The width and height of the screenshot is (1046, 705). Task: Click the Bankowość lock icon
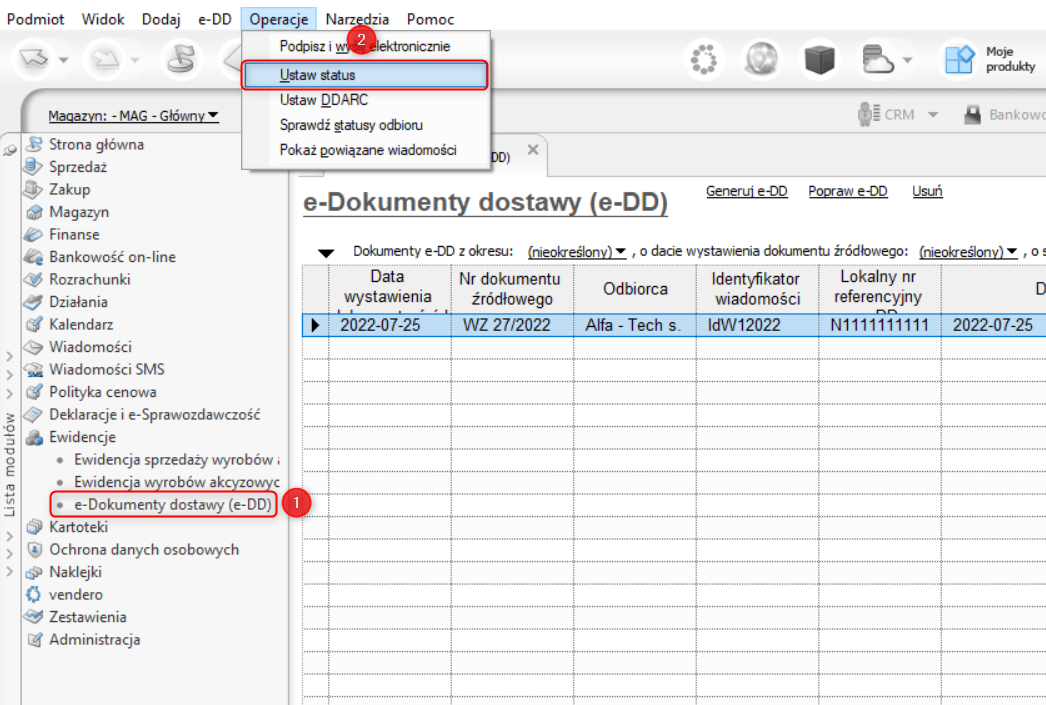click(x=972, y=114)
